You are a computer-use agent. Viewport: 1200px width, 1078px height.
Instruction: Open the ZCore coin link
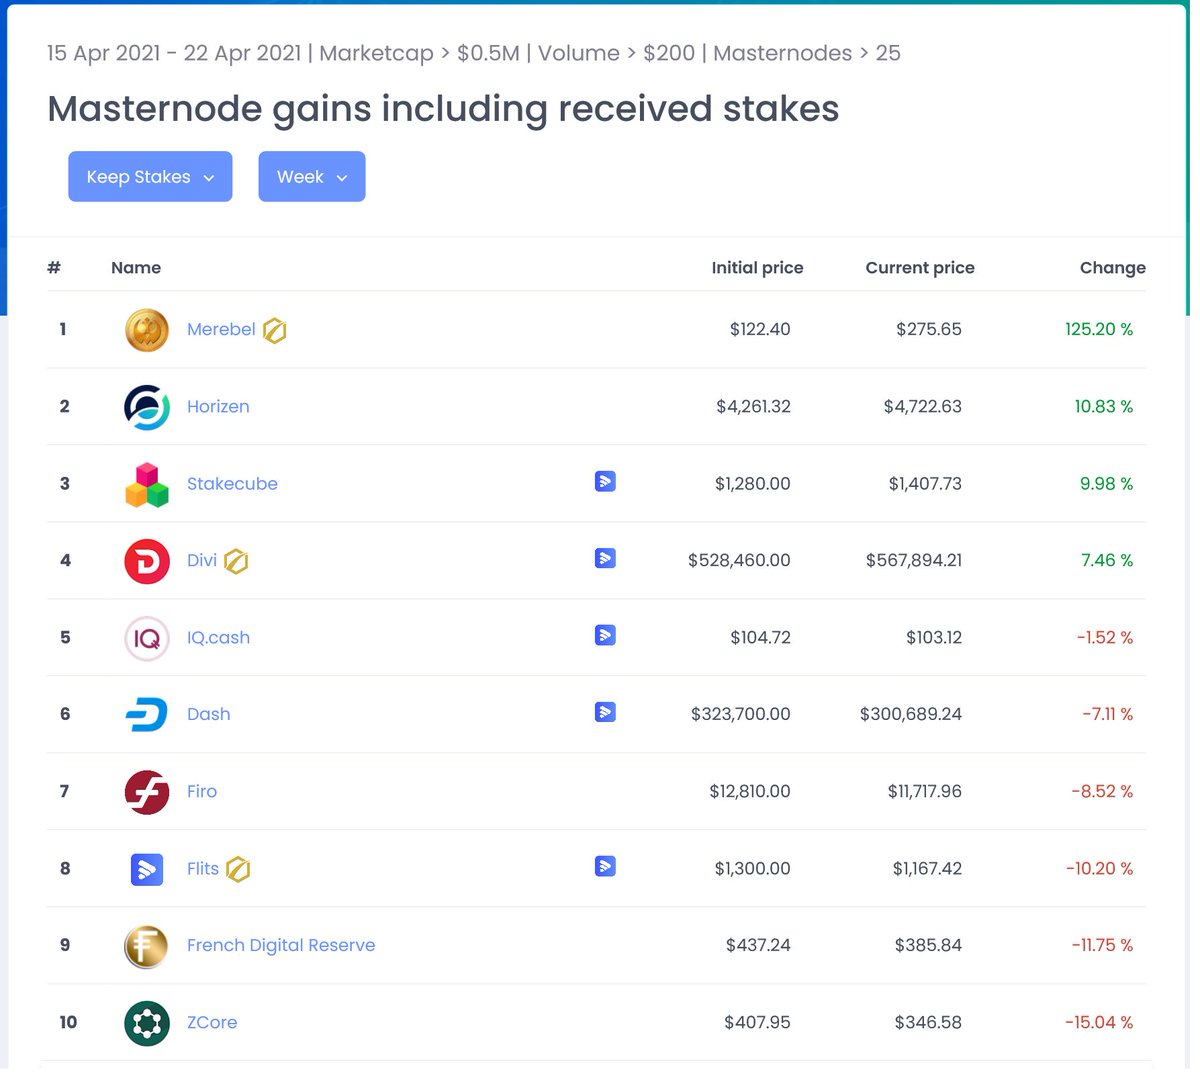pos(212,1023)
